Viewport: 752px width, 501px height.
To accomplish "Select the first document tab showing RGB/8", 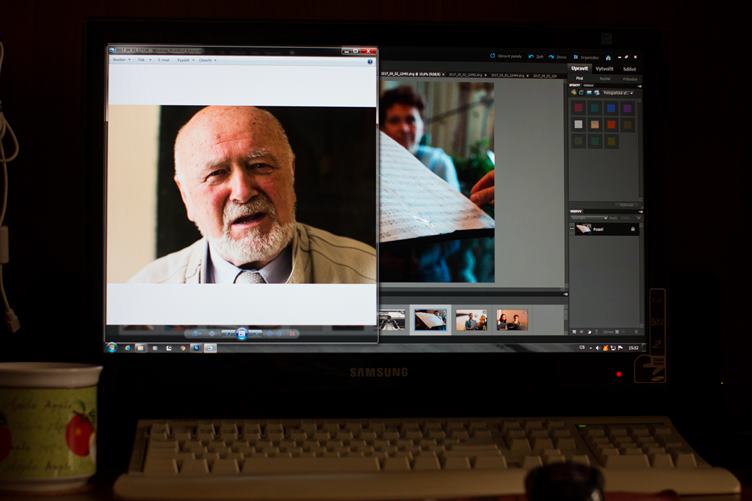I will (412, 74).
